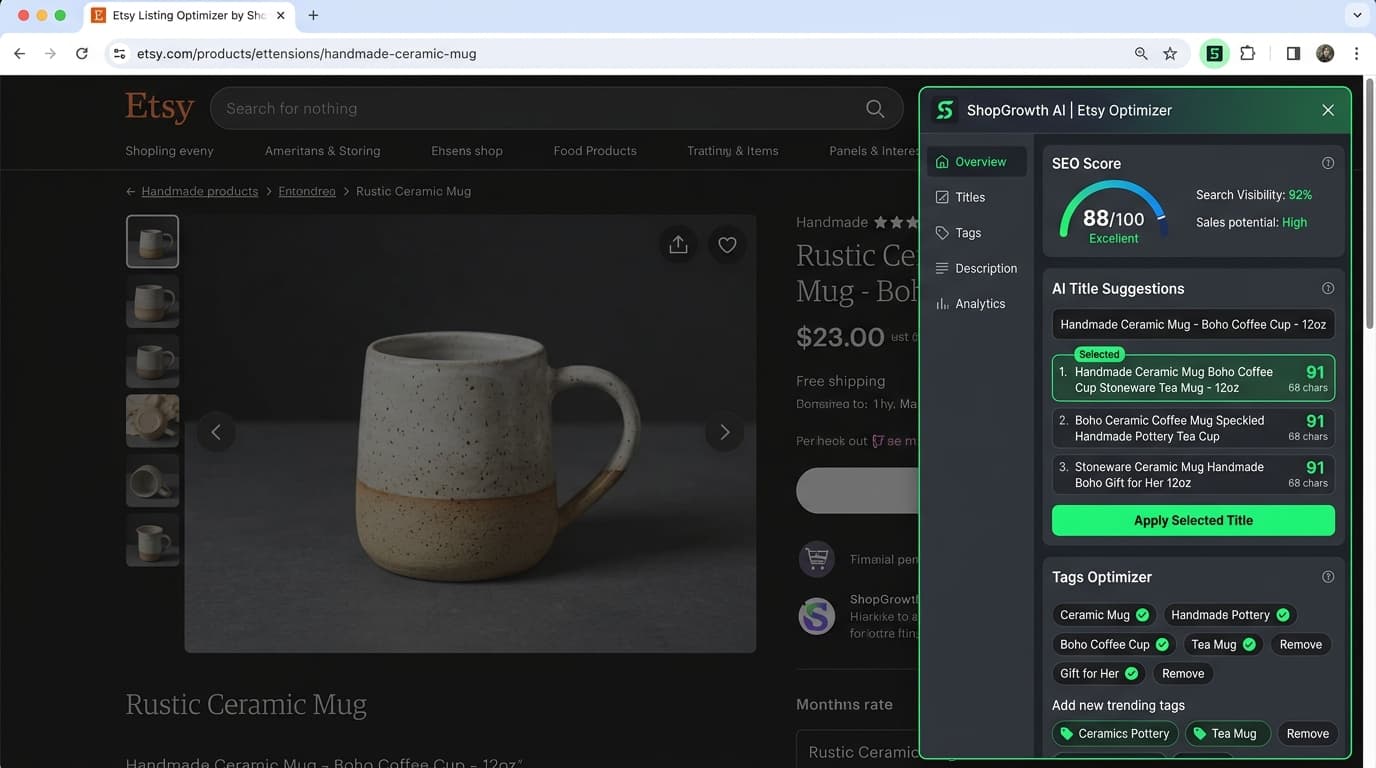1376x768 pixels.
Task: Open the Analytics section in ShopGrowth sidebar
Action: pyautogui.click(x=979, y=303)
